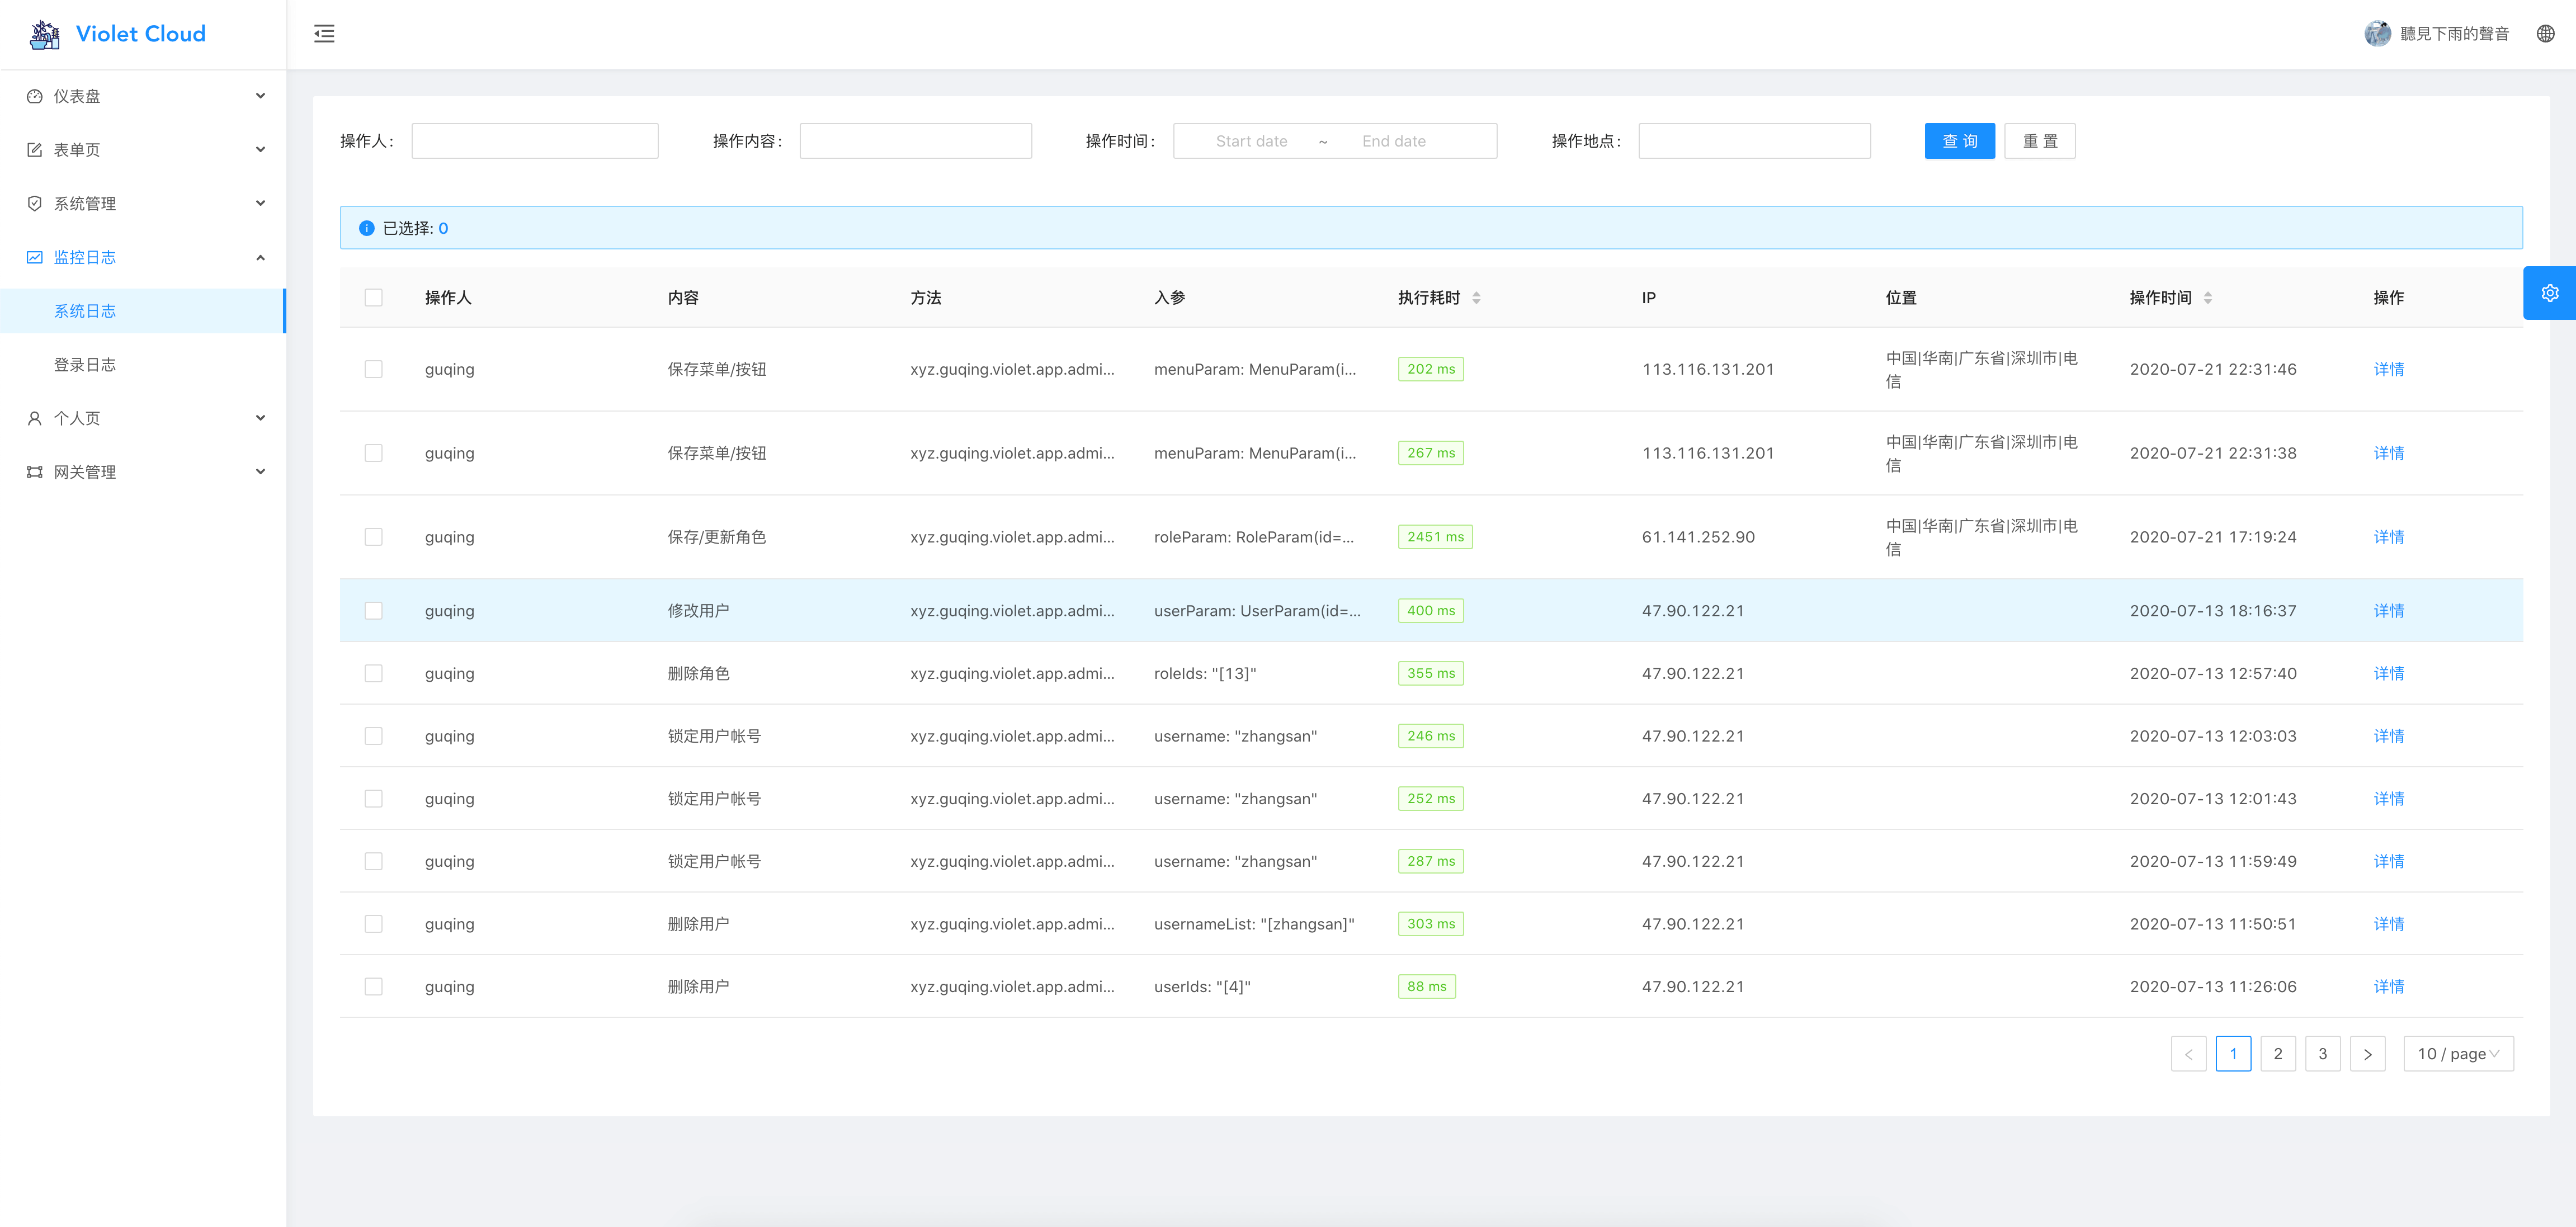The width and height of the screenshot is (2576, 1227).
Task: Go to next page arrow
Action: tap(2367, 1054)
